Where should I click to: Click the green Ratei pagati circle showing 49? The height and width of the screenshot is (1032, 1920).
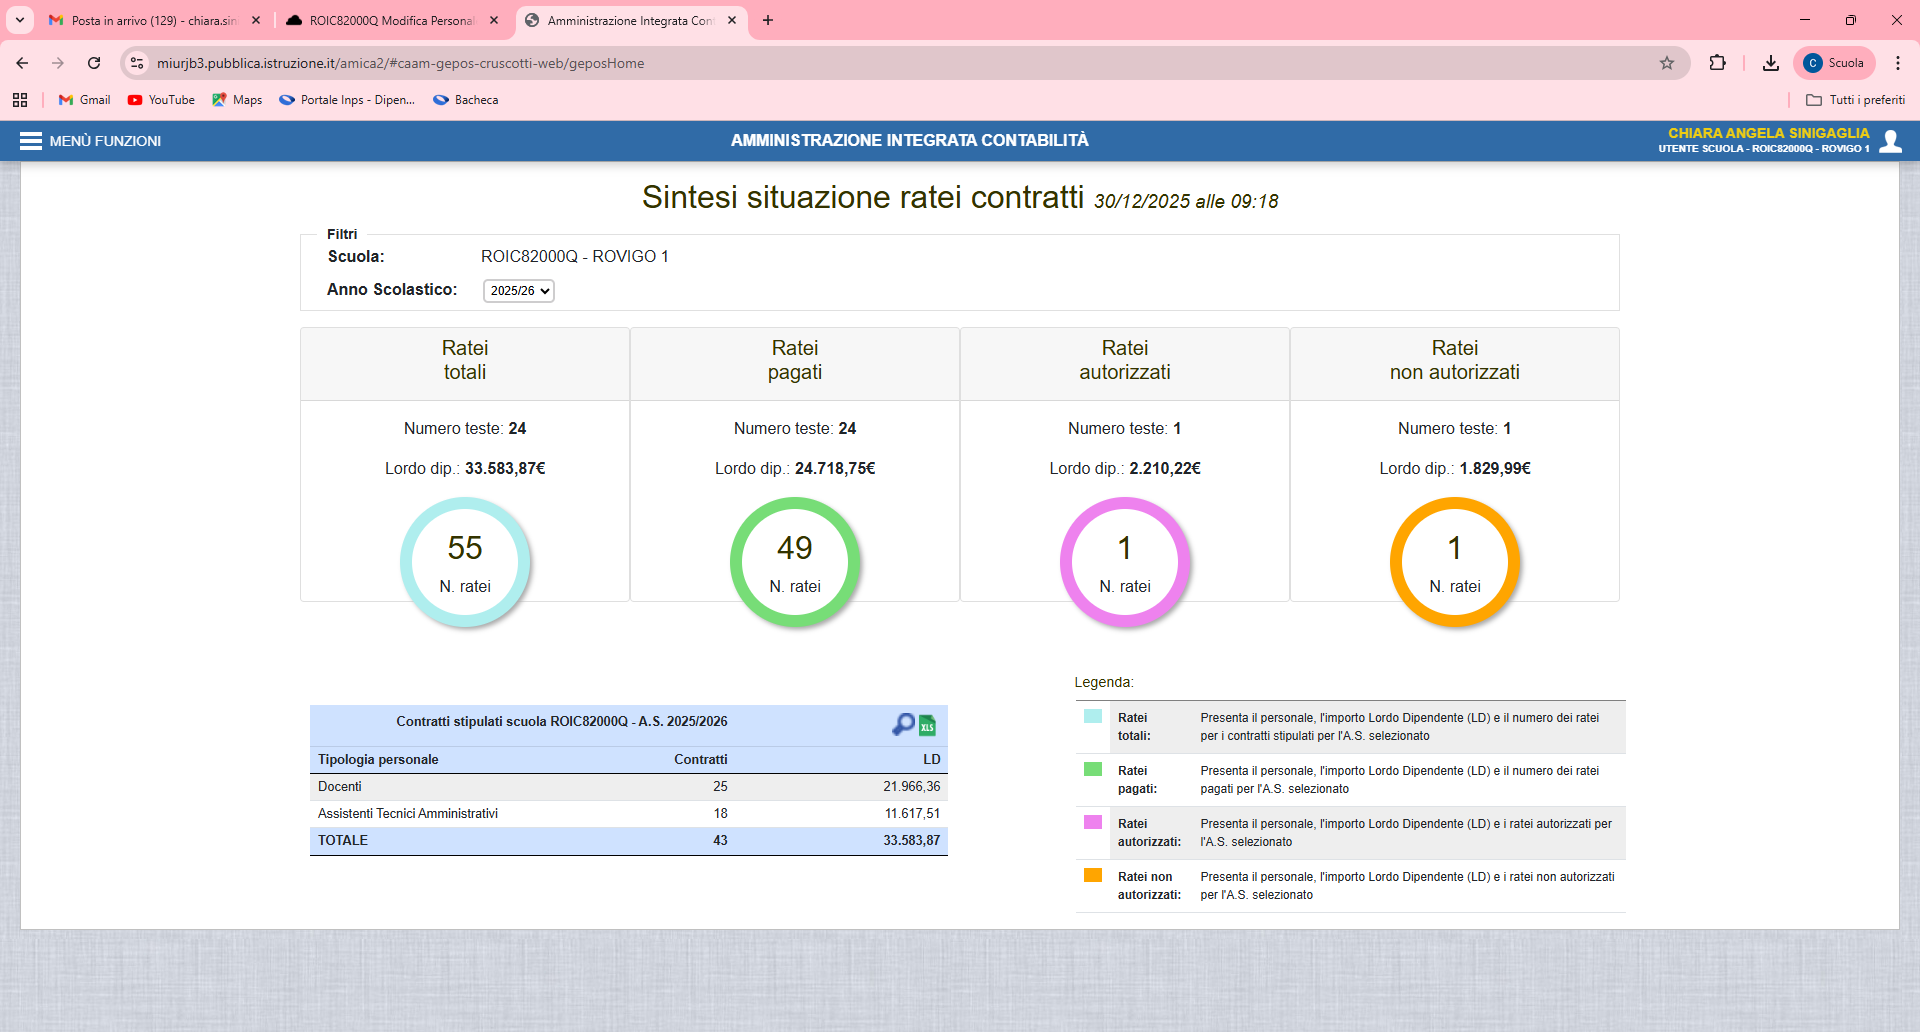click(x=795, y=562)
